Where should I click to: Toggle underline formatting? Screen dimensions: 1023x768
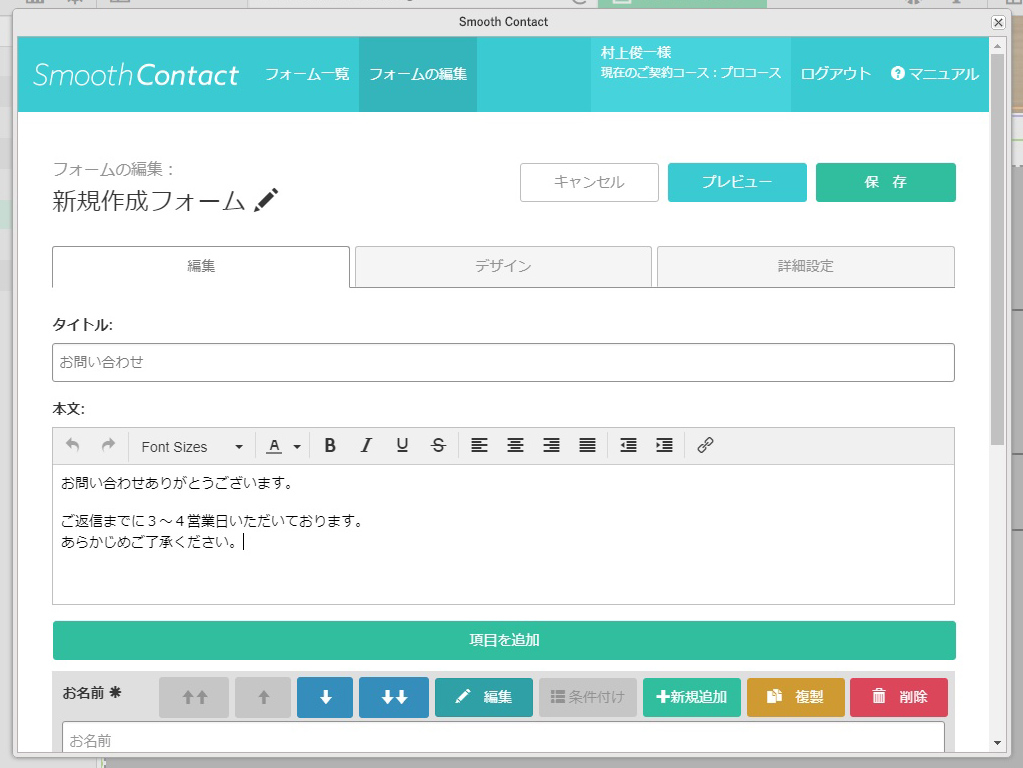[x=402, y=445]
